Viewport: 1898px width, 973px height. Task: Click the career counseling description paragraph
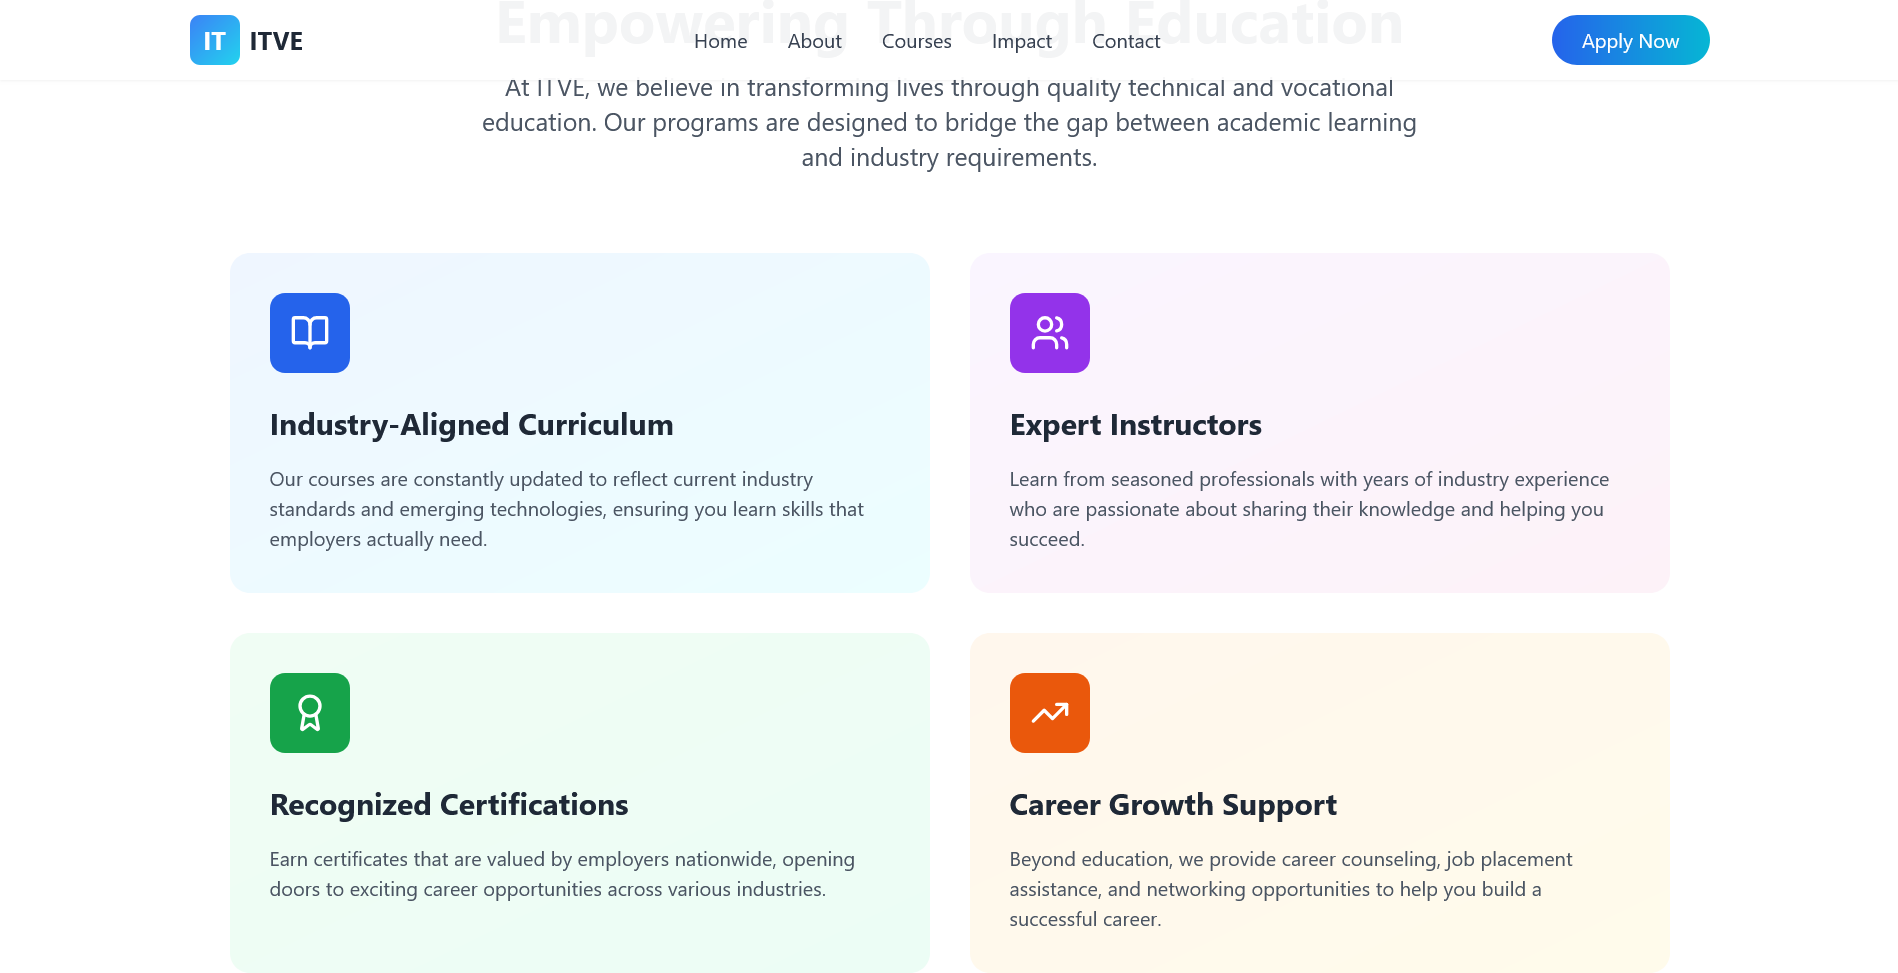[1290, 889]
